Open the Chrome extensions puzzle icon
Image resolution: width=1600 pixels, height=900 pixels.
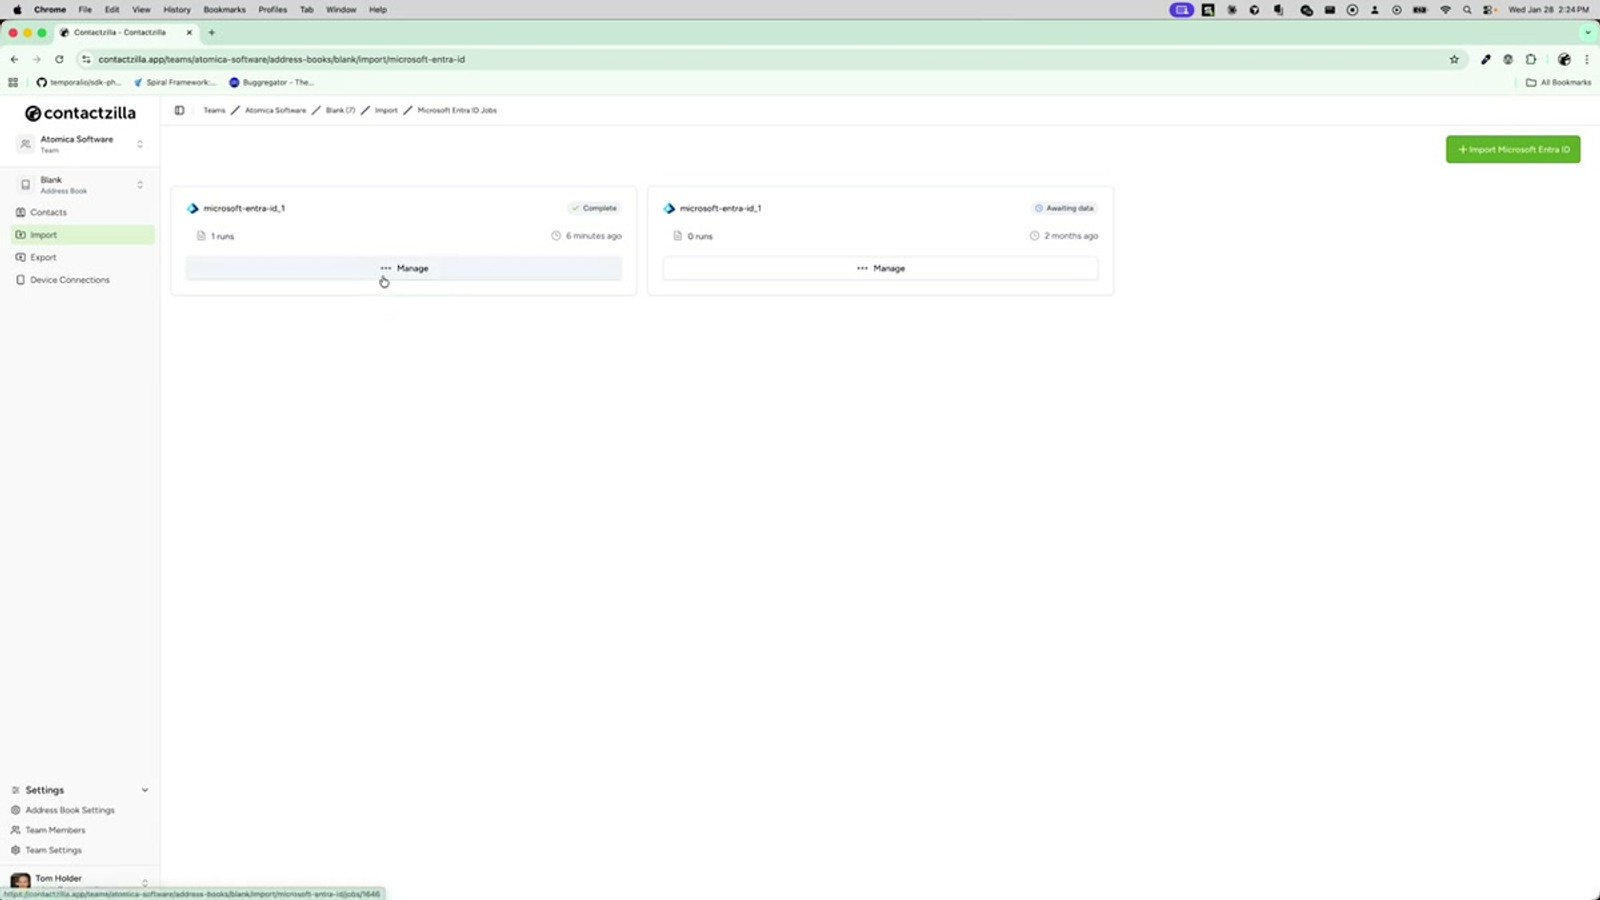click(1530, 59)
